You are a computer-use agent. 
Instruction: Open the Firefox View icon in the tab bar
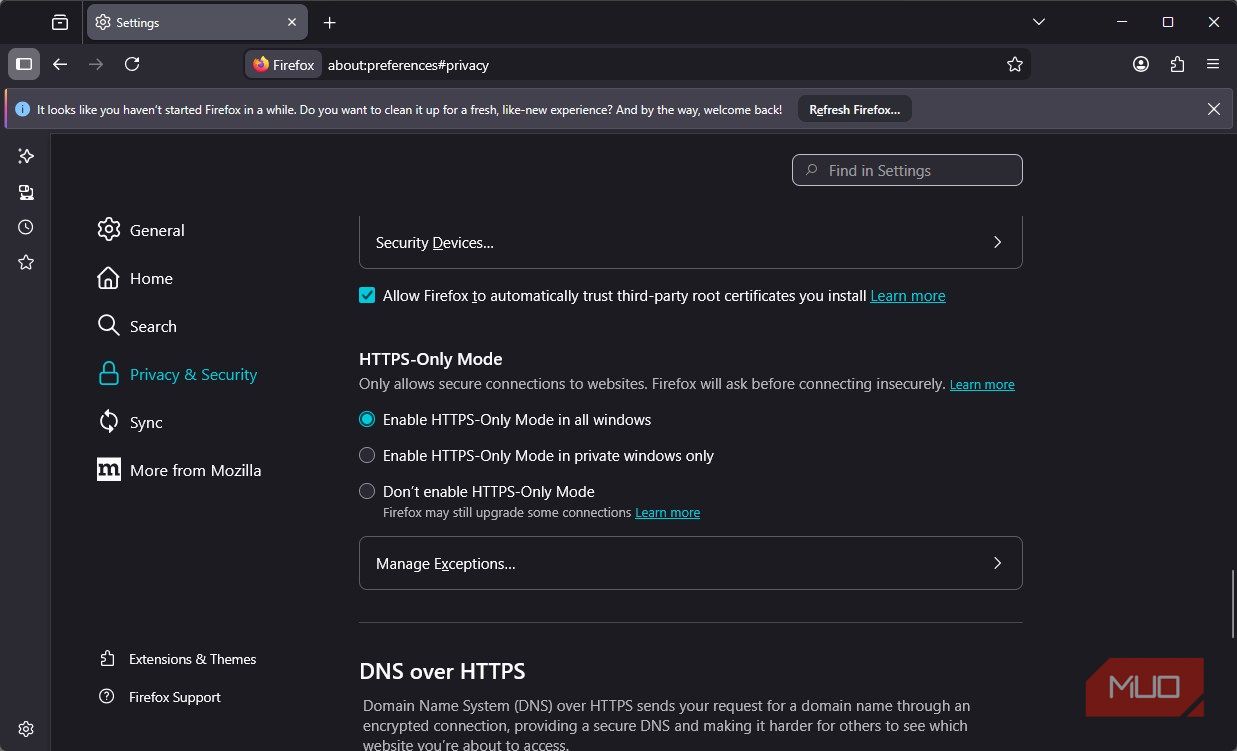[x=60, y=22]
